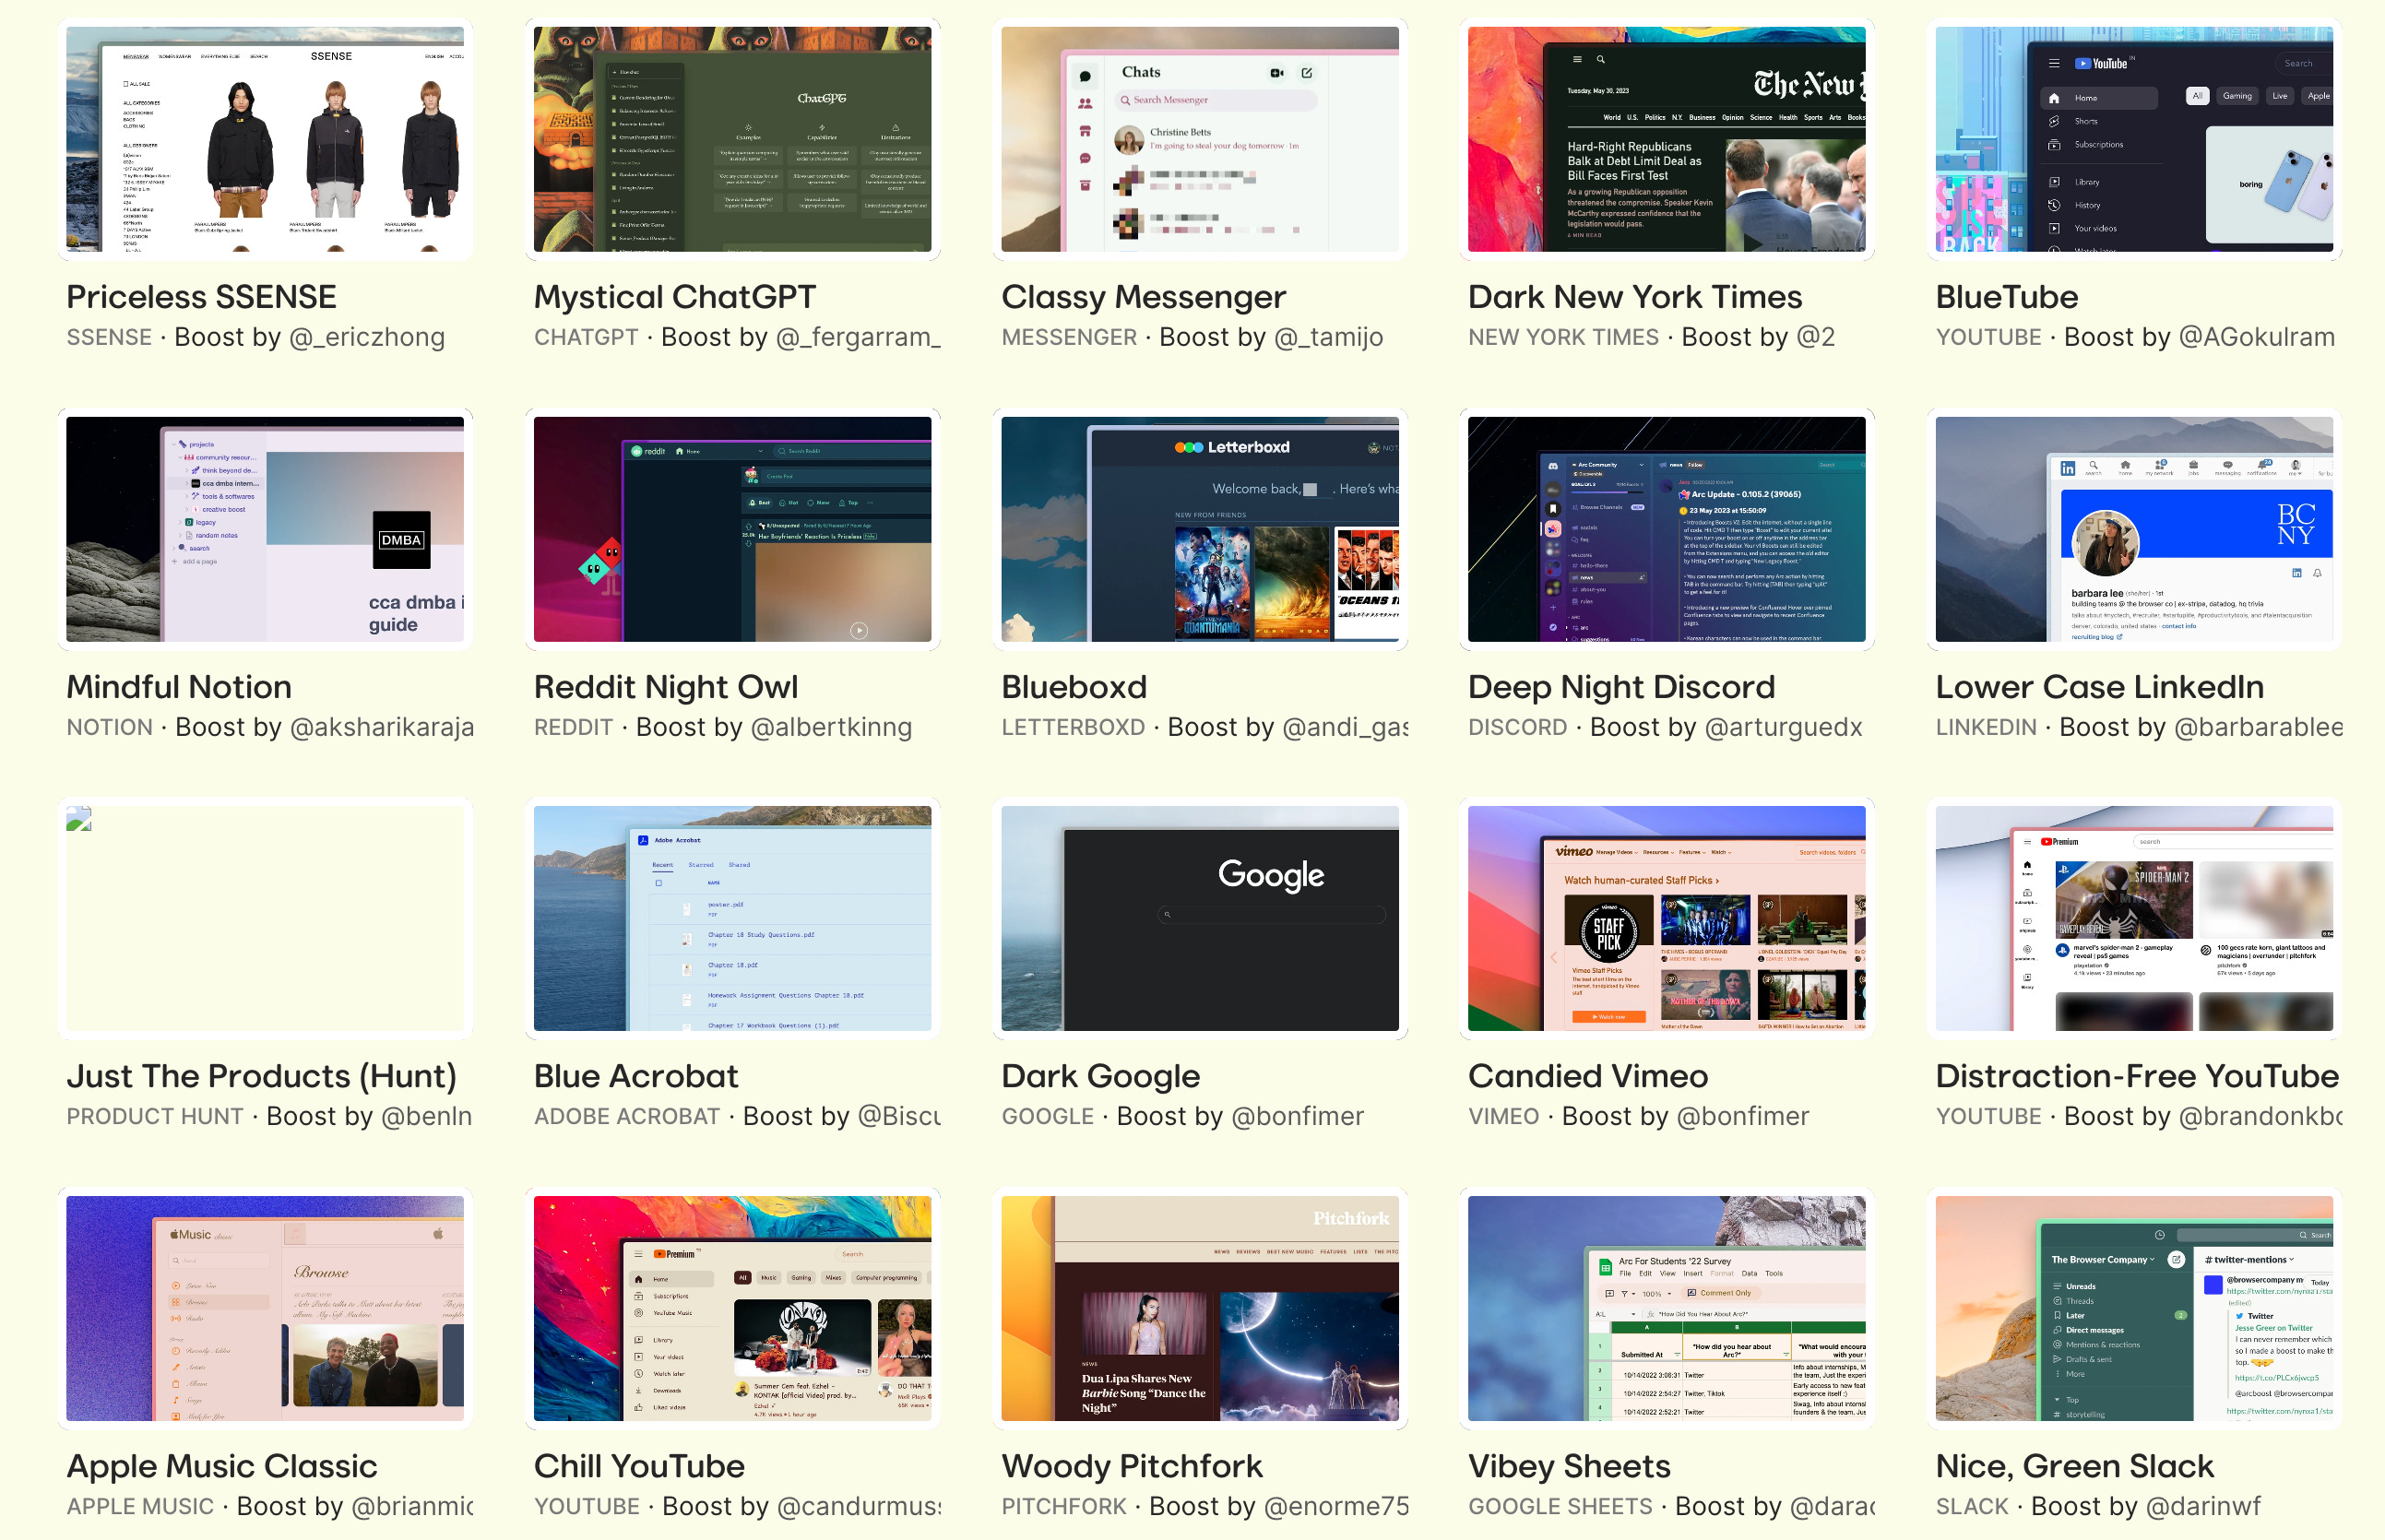Click the messaging icon in Lower Case LinkedIn
This screenshot has height=1540, width=2385.
2228,465
